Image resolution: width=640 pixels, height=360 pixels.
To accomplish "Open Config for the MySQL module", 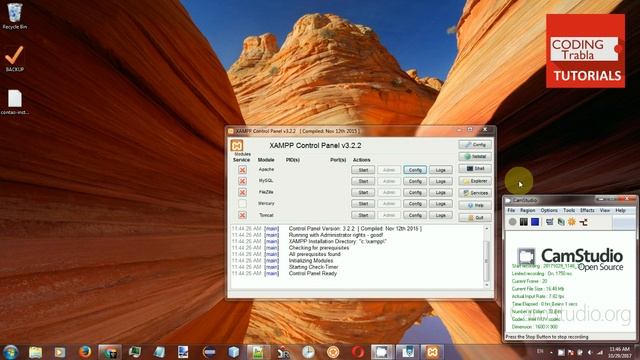I will (x=415, y=181).
